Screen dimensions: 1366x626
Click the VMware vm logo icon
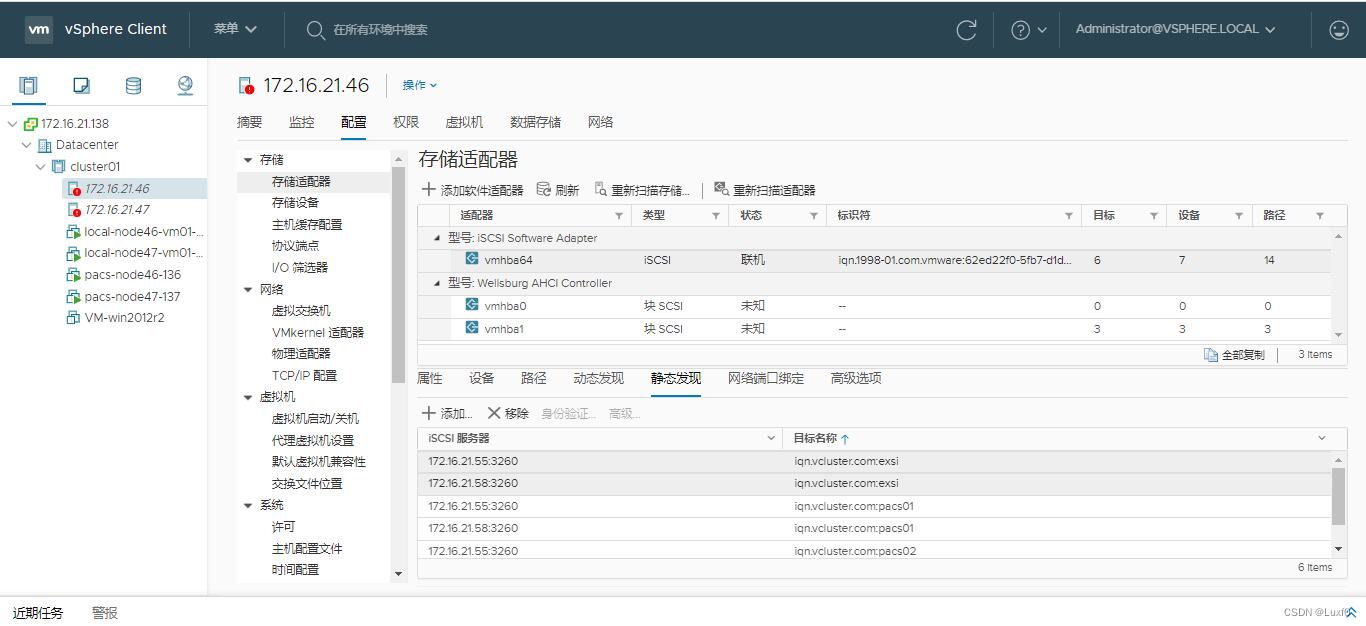pyautogui.click(x=39, y=29)
